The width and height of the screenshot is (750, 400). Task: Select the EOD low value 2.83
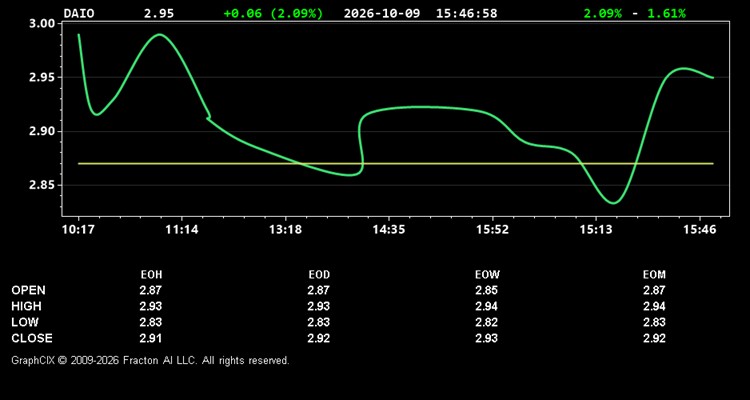tap(319, 322)
